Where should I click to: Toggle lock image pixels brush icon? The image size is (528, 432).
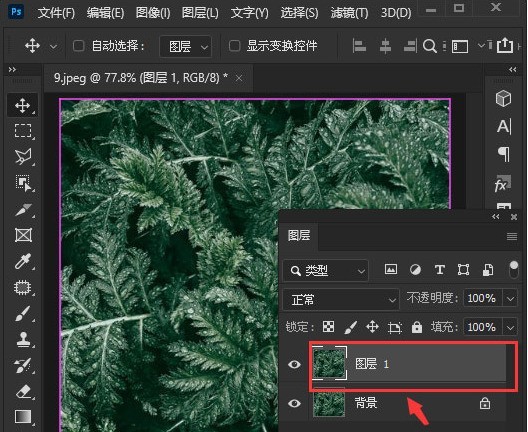[350, 327]
